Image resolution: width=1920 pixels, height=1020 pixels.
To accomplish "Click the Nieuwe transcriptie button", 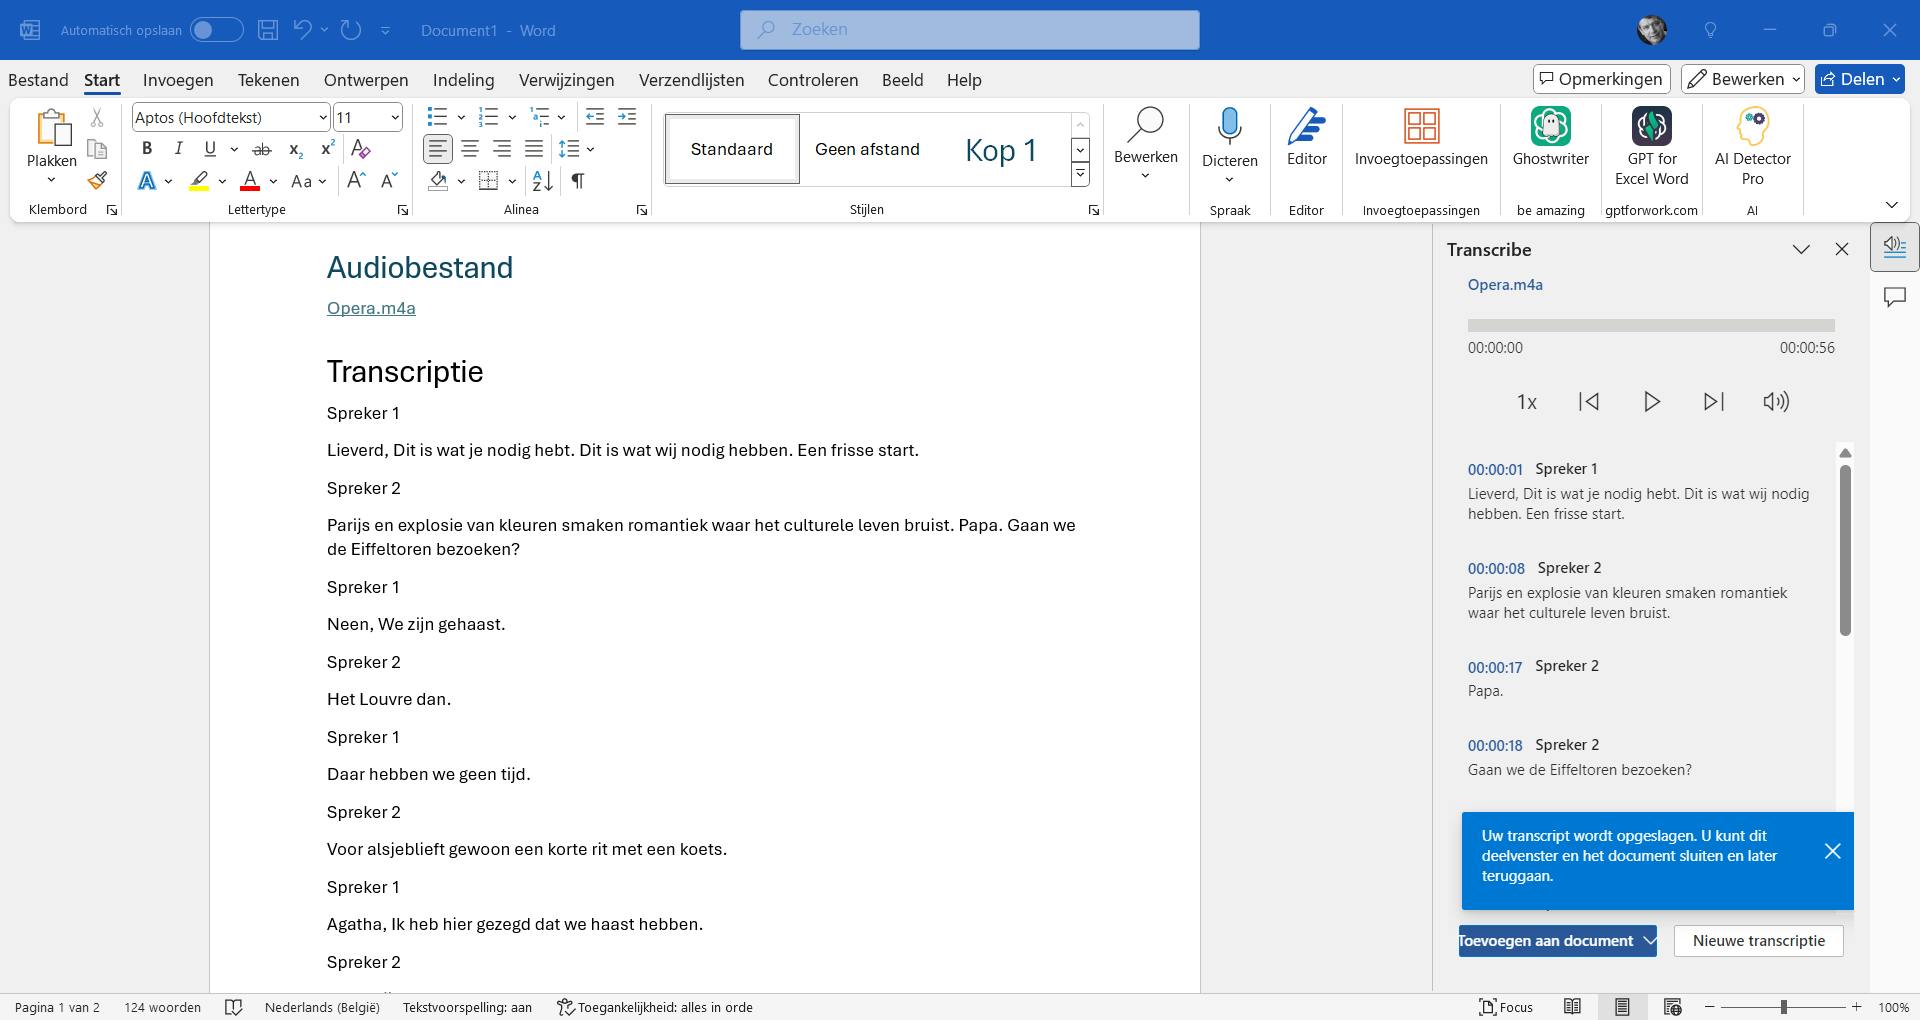I will click(1758, 941).
